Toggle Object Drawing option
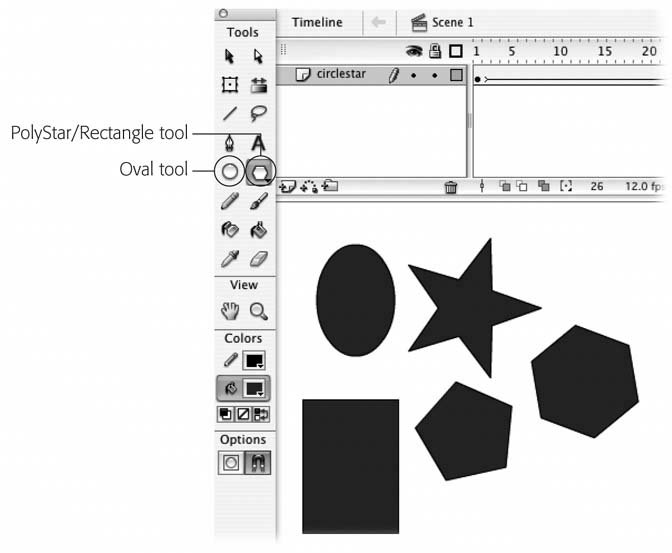 (231, 463)
